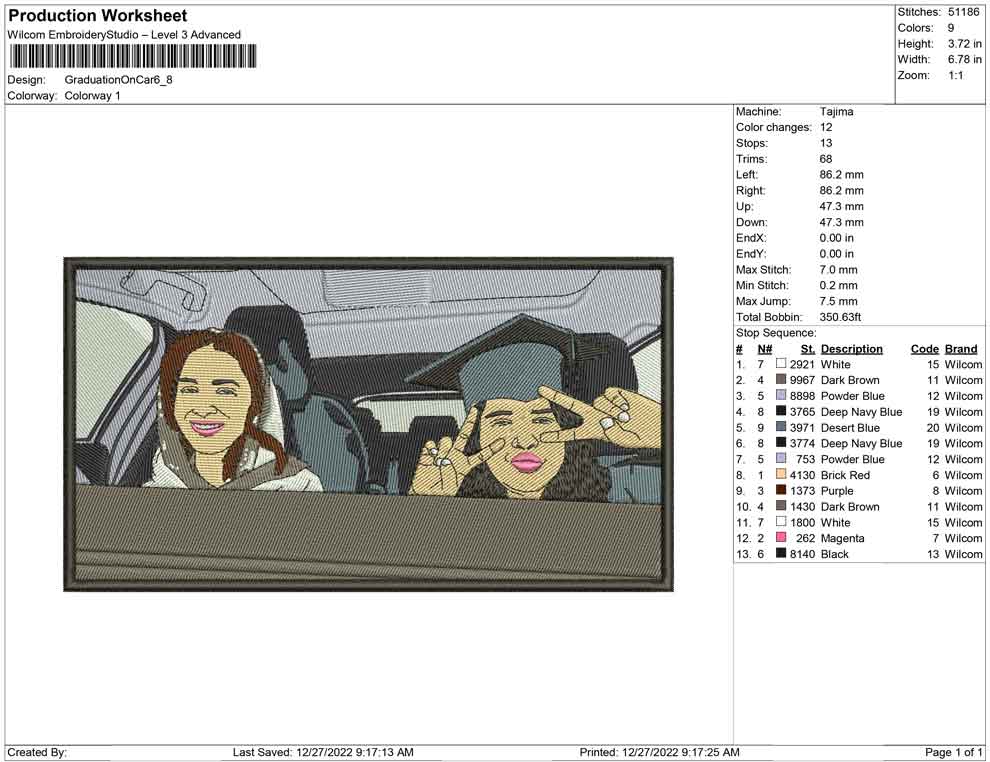
Task: Click the Code column header
Action: coord(924,348)
